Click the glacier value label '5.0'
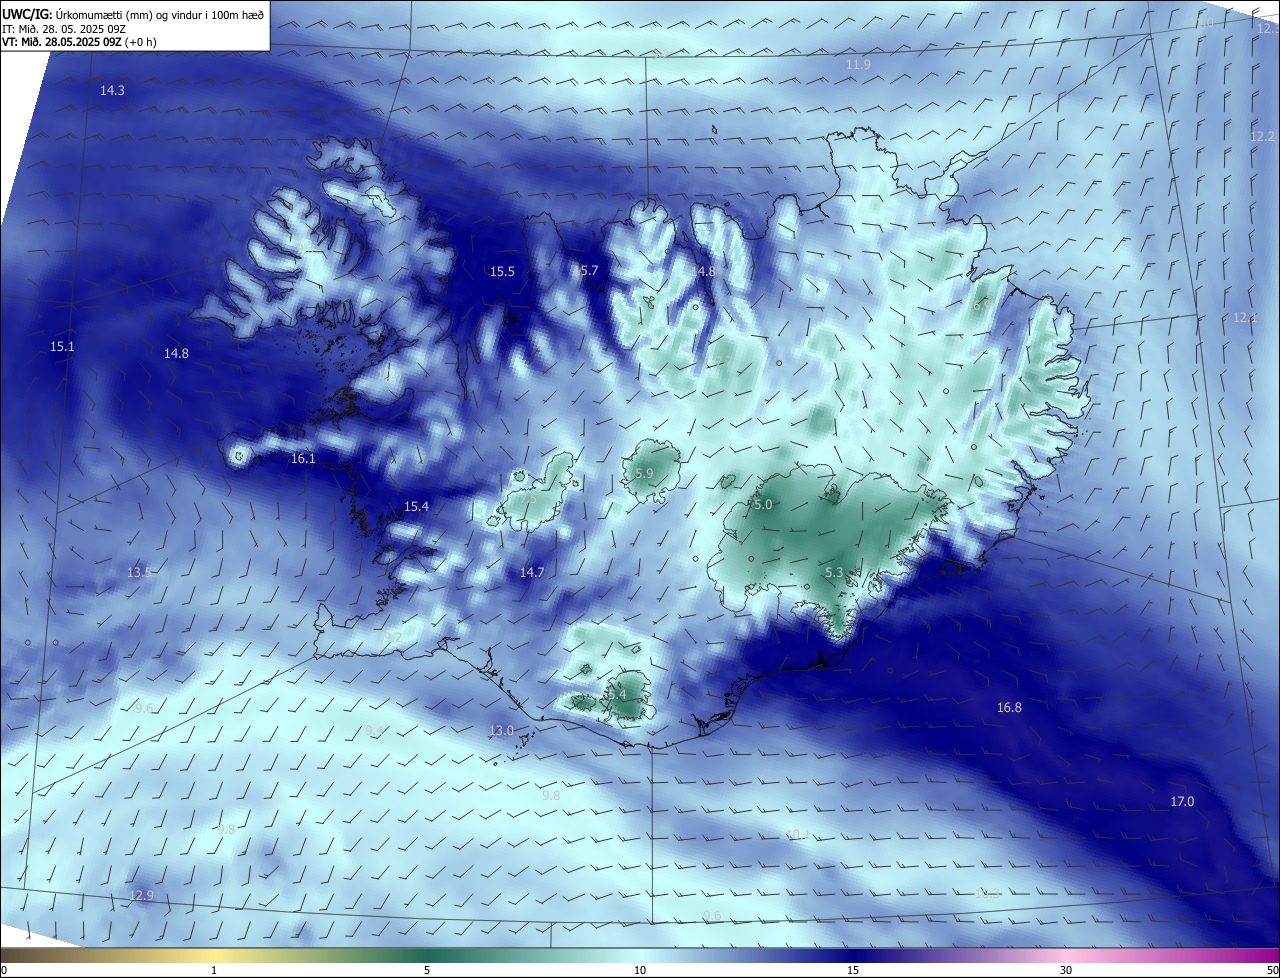This screenshot has width=1280, height=978. click(763, 505)
